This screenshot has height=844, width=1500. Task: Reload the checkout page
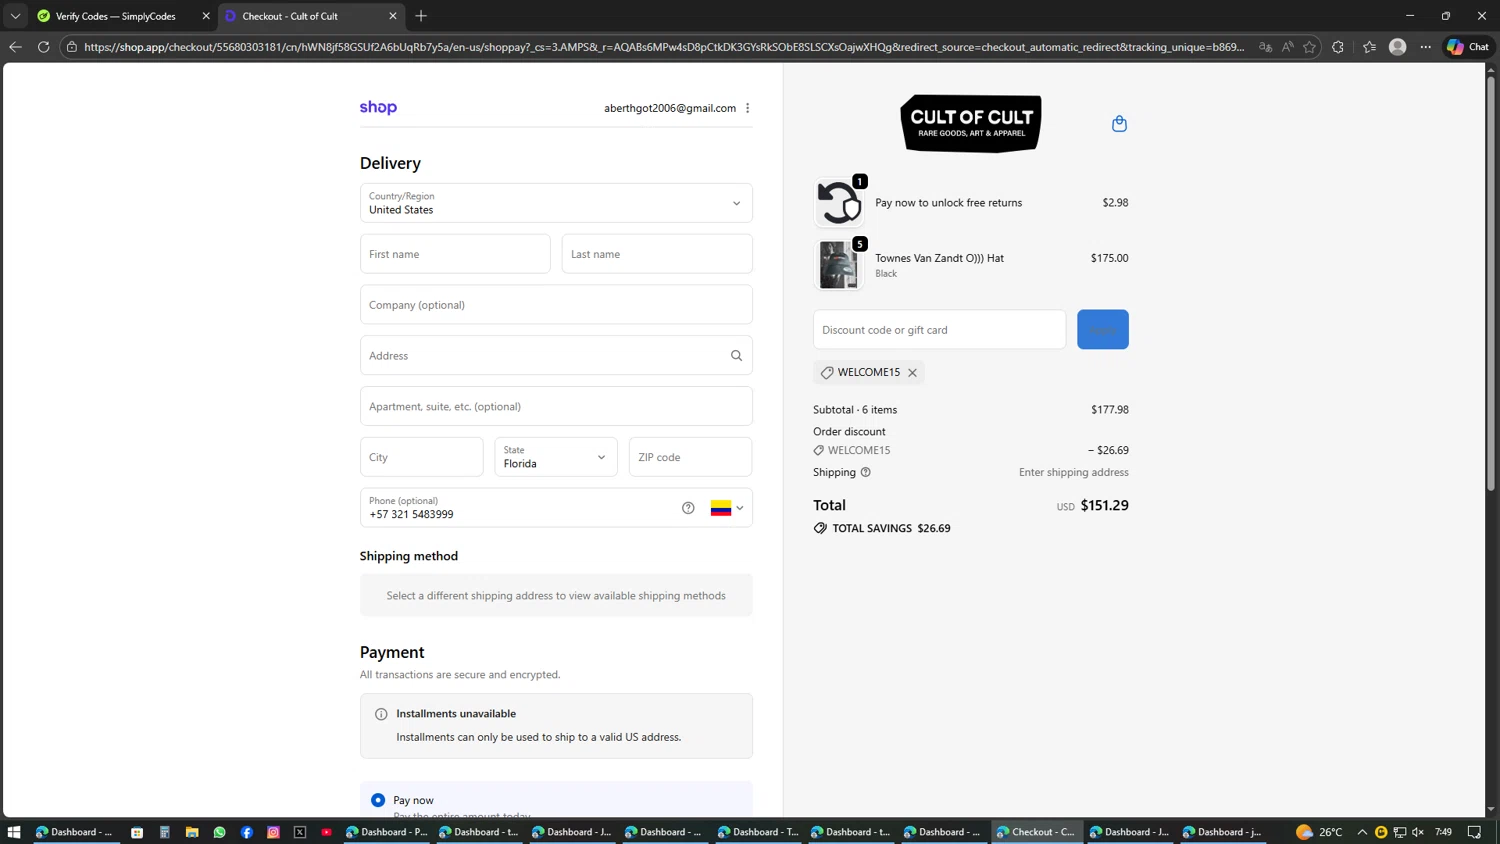coord(43,47)
